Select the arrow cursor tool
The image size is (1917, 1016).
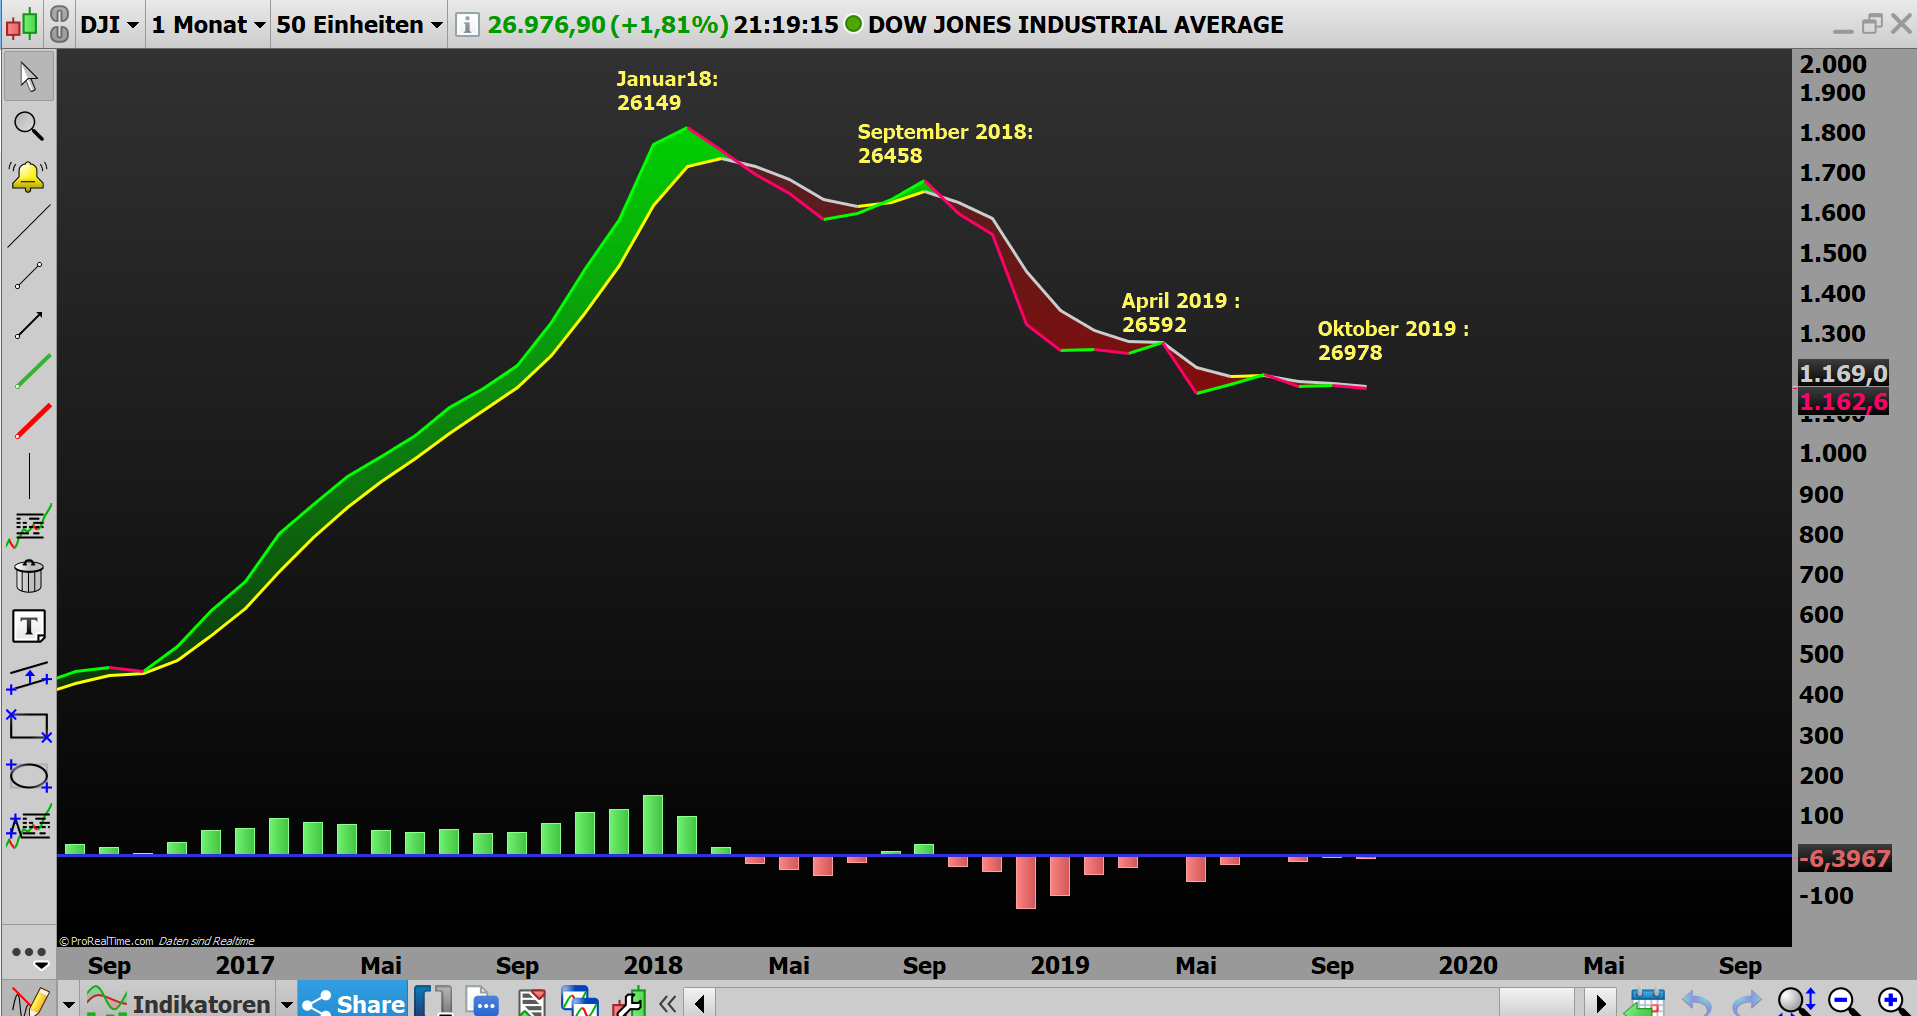pyautogui.click(x=29, y=77)
